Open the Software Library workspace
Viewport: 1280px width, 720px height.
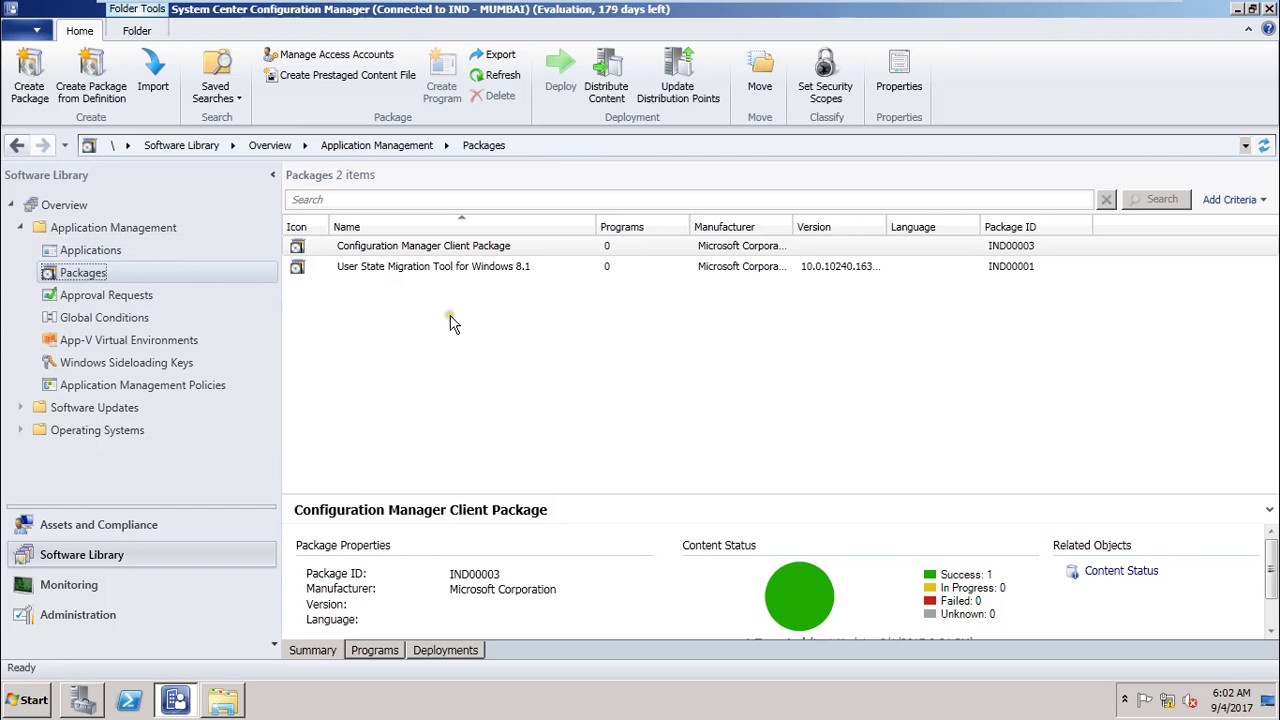point(140,555)
